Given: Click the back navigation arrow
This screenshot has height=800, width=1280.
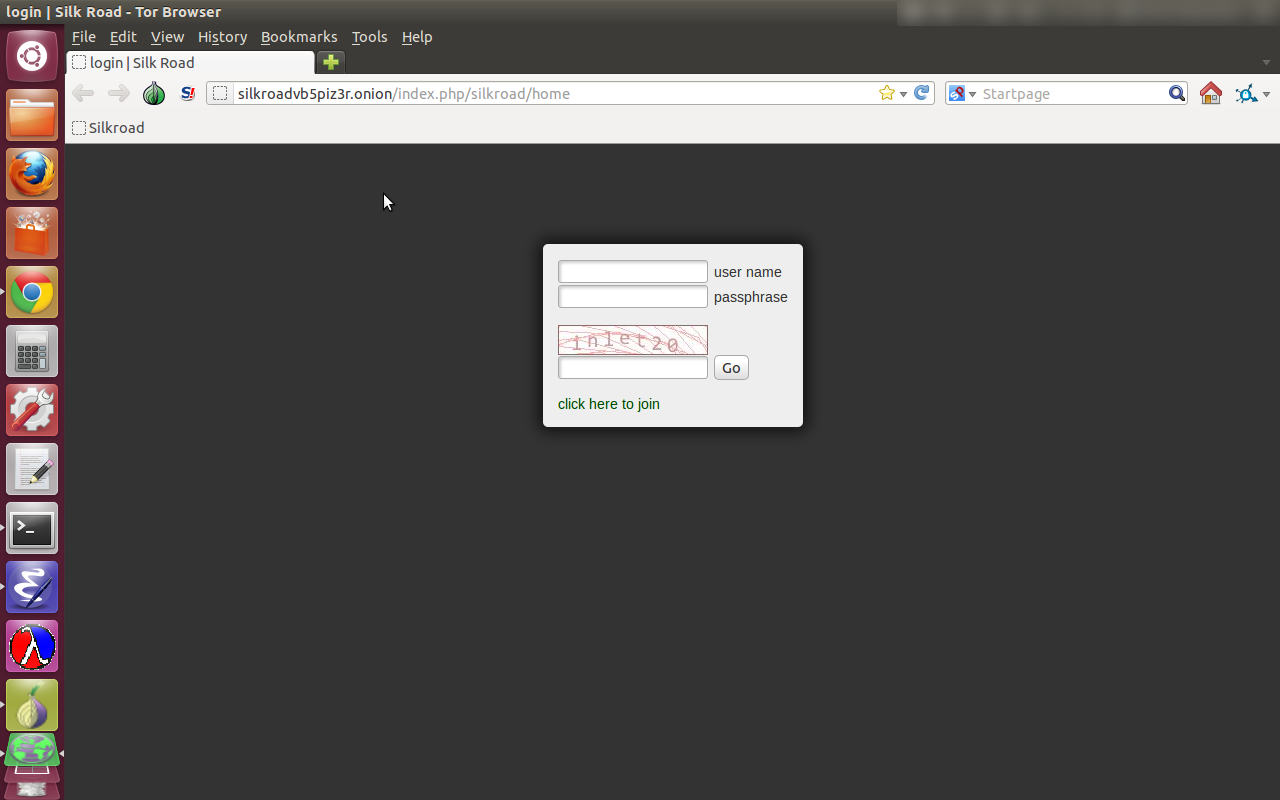Looking at the screenshot, I should (82, 93).
